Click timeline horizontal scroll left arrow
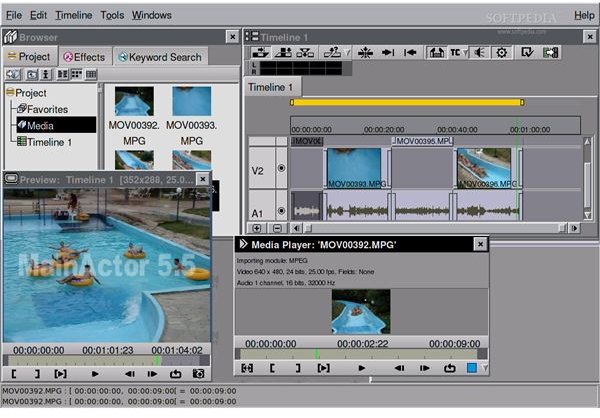Viewport: 600px width, 418px height. [296, 229]
